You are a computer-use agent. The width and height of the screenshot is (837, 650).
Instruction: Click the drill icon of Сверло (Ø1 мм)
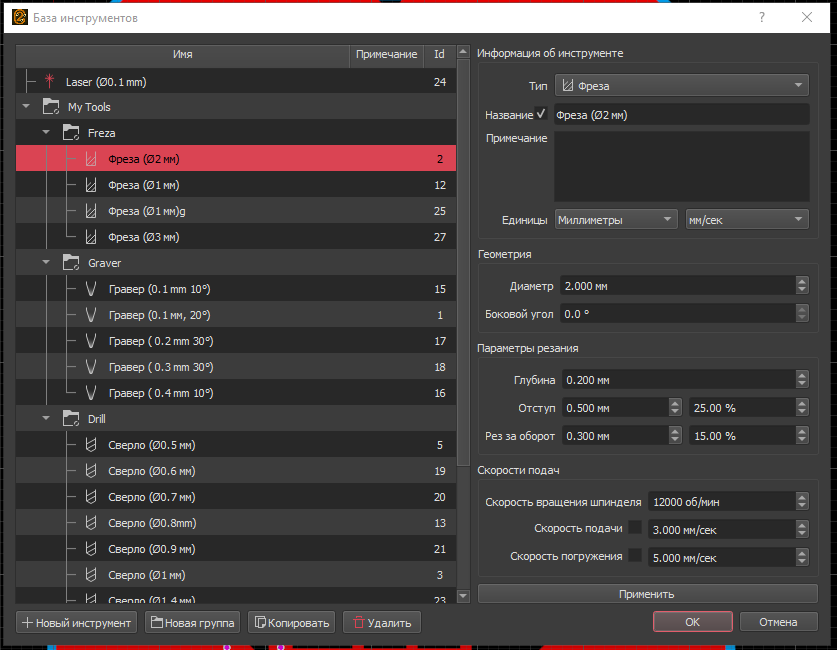point(91,575)
